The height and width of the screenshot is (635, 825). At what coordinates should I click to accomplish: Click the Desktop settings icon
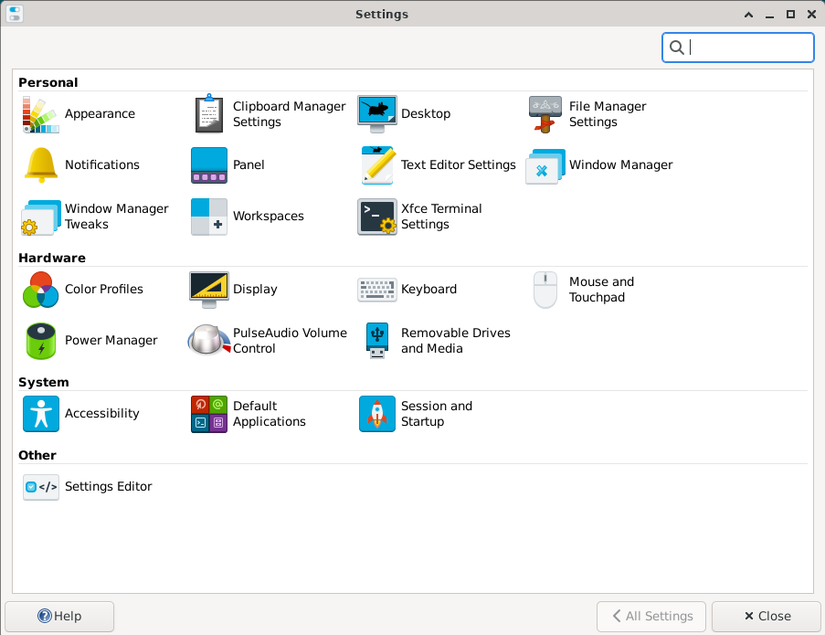click(x=377, y=114)
